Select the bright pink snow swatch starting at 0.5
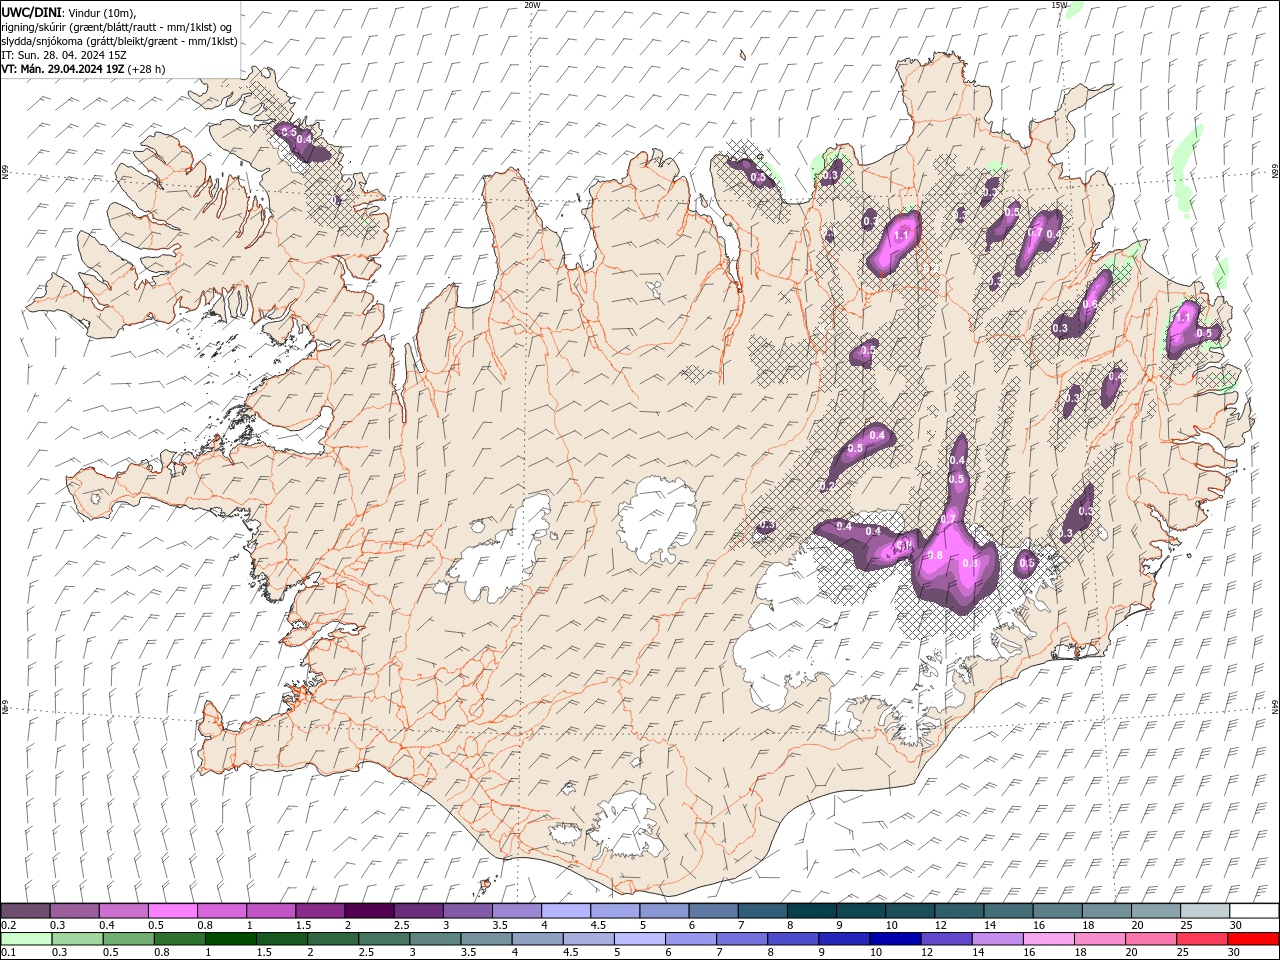Viewport: 1280px width, 960px height. [173, 910]
